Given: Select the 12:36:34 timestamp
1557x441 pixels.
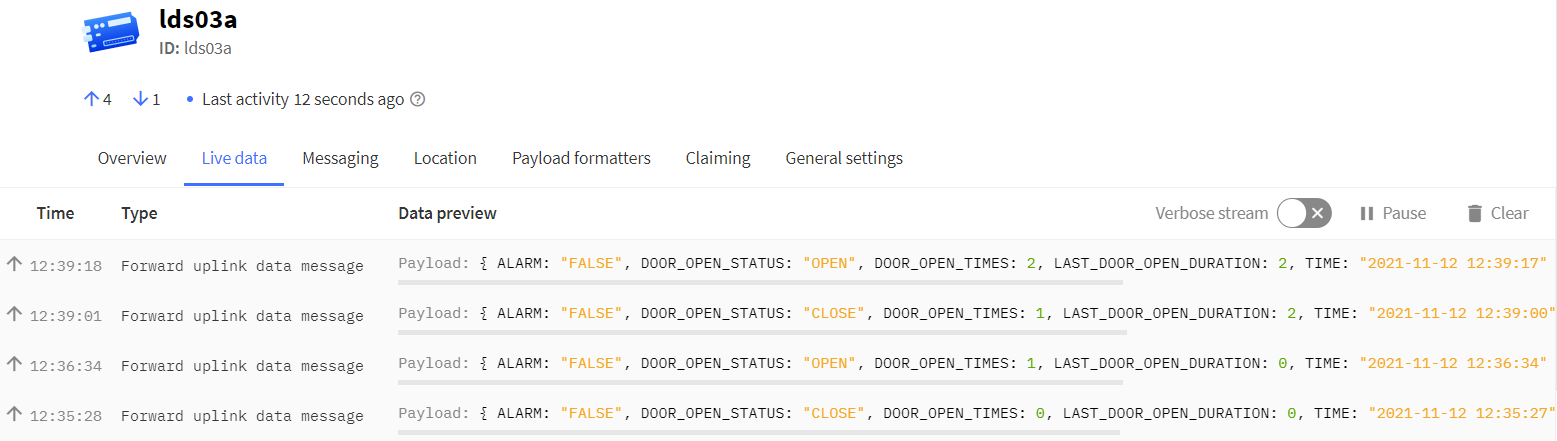Looking at the screenshot, I should click(66, 366).
